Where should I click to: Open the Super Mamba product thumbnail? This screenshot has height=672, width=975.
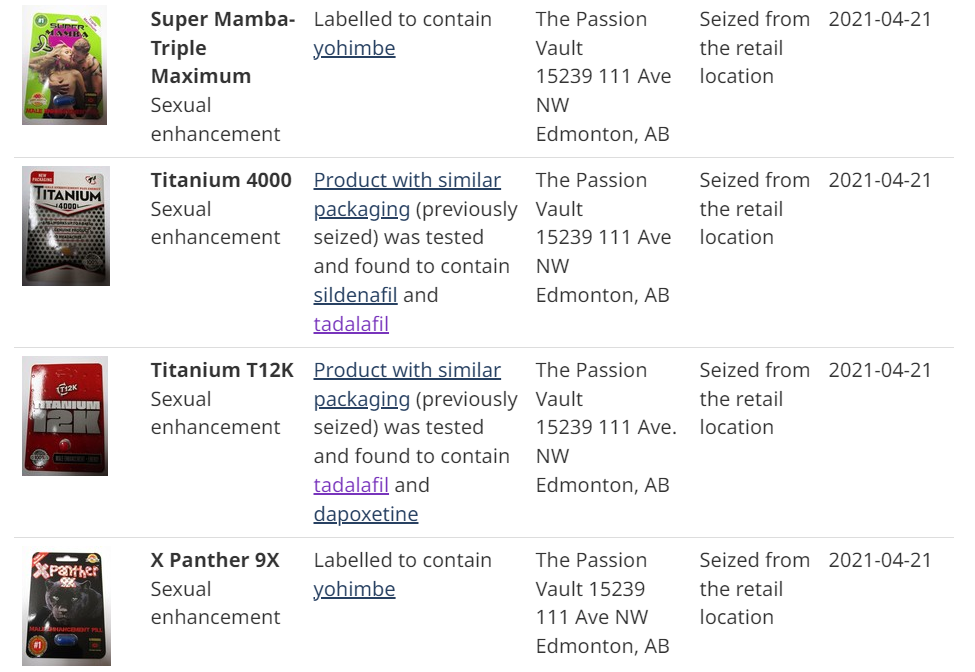pos(64,65)
